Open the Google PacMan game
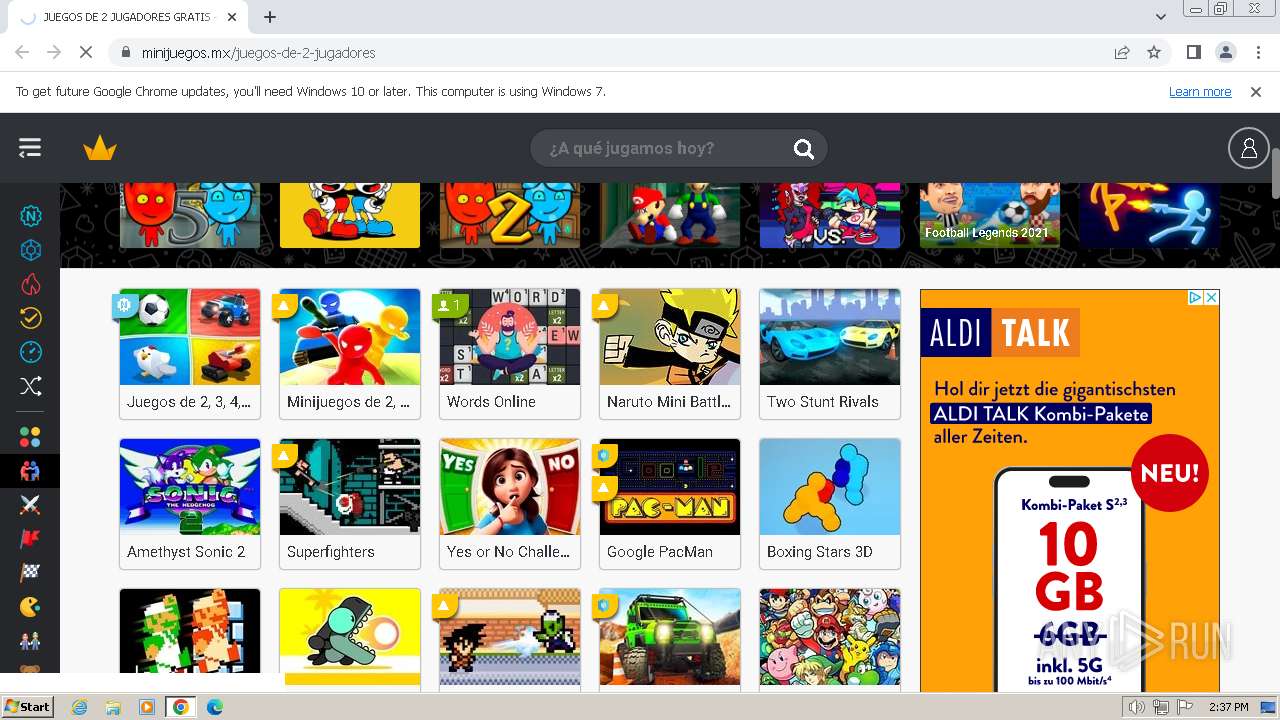Image resolution: width=1280 pixels, height=720 pixels. (670, 504)
